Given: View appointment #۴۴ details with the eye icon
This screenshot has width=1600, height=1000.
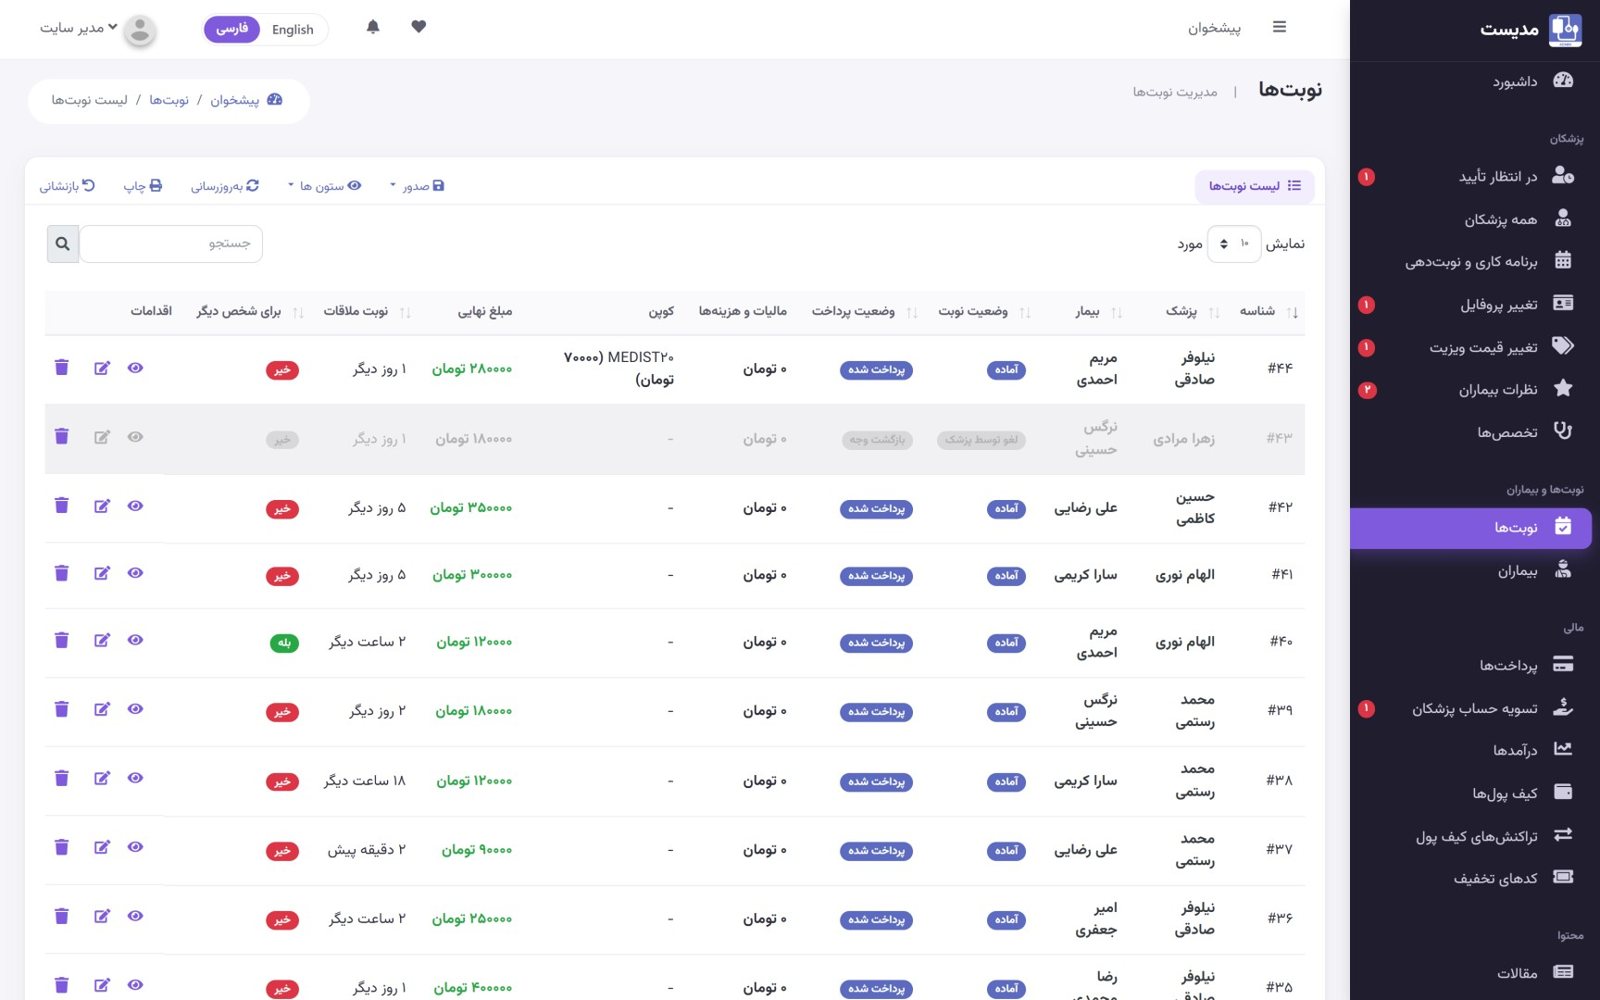Looking at the screenshot, I should [x=135, y=368].
